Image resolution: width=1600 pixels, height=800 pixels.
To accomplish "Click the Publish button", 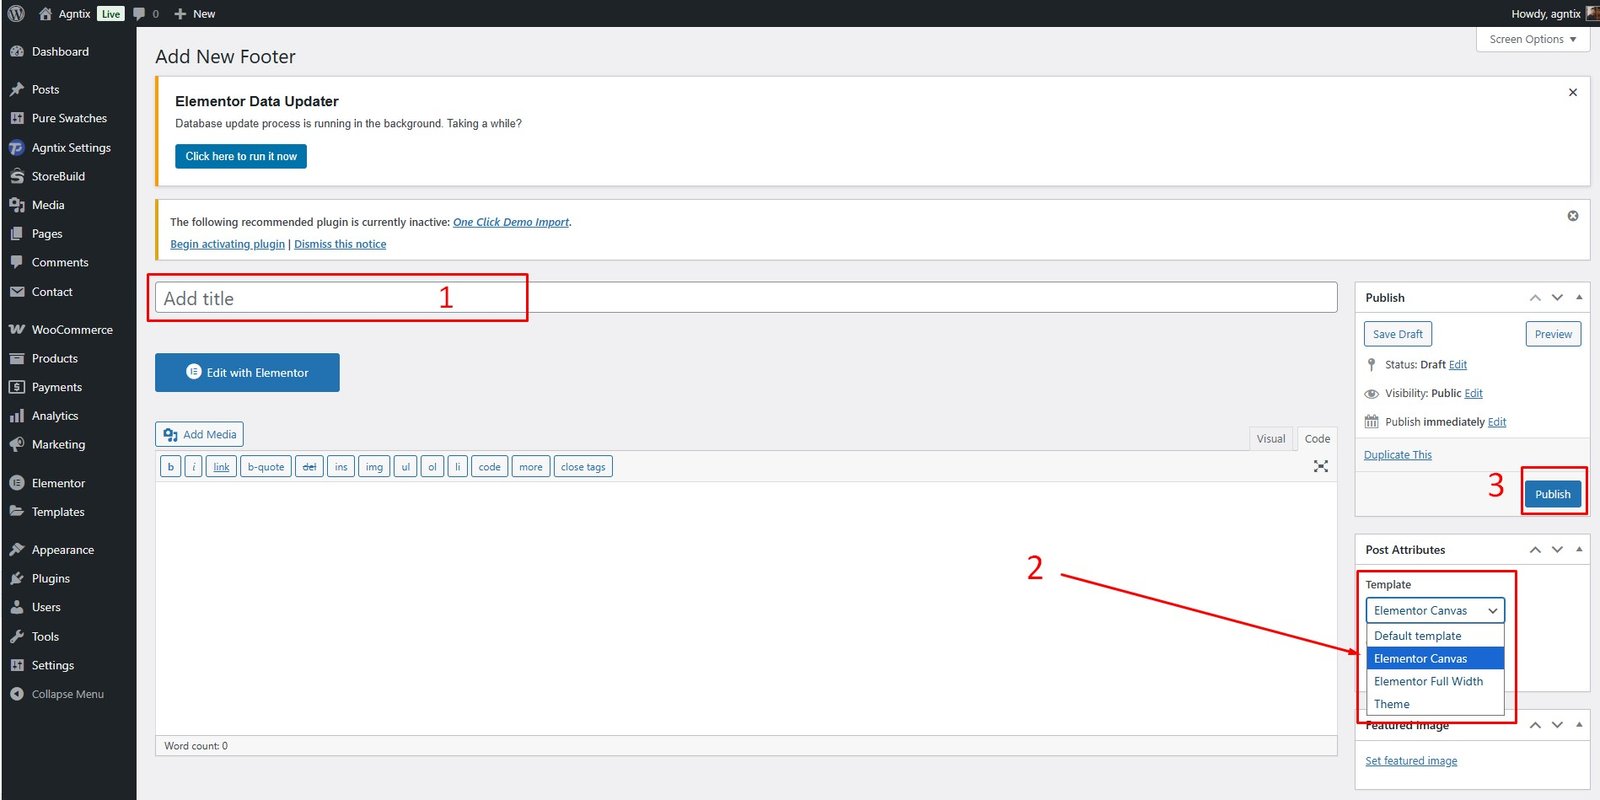I will click(x=1552, y=494).
